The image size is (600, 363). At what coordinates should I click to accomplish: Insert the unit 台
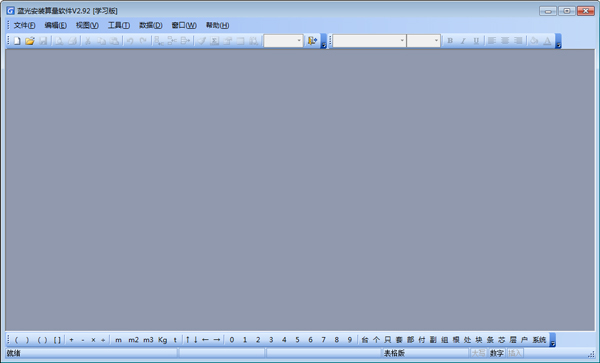(365, 340)
